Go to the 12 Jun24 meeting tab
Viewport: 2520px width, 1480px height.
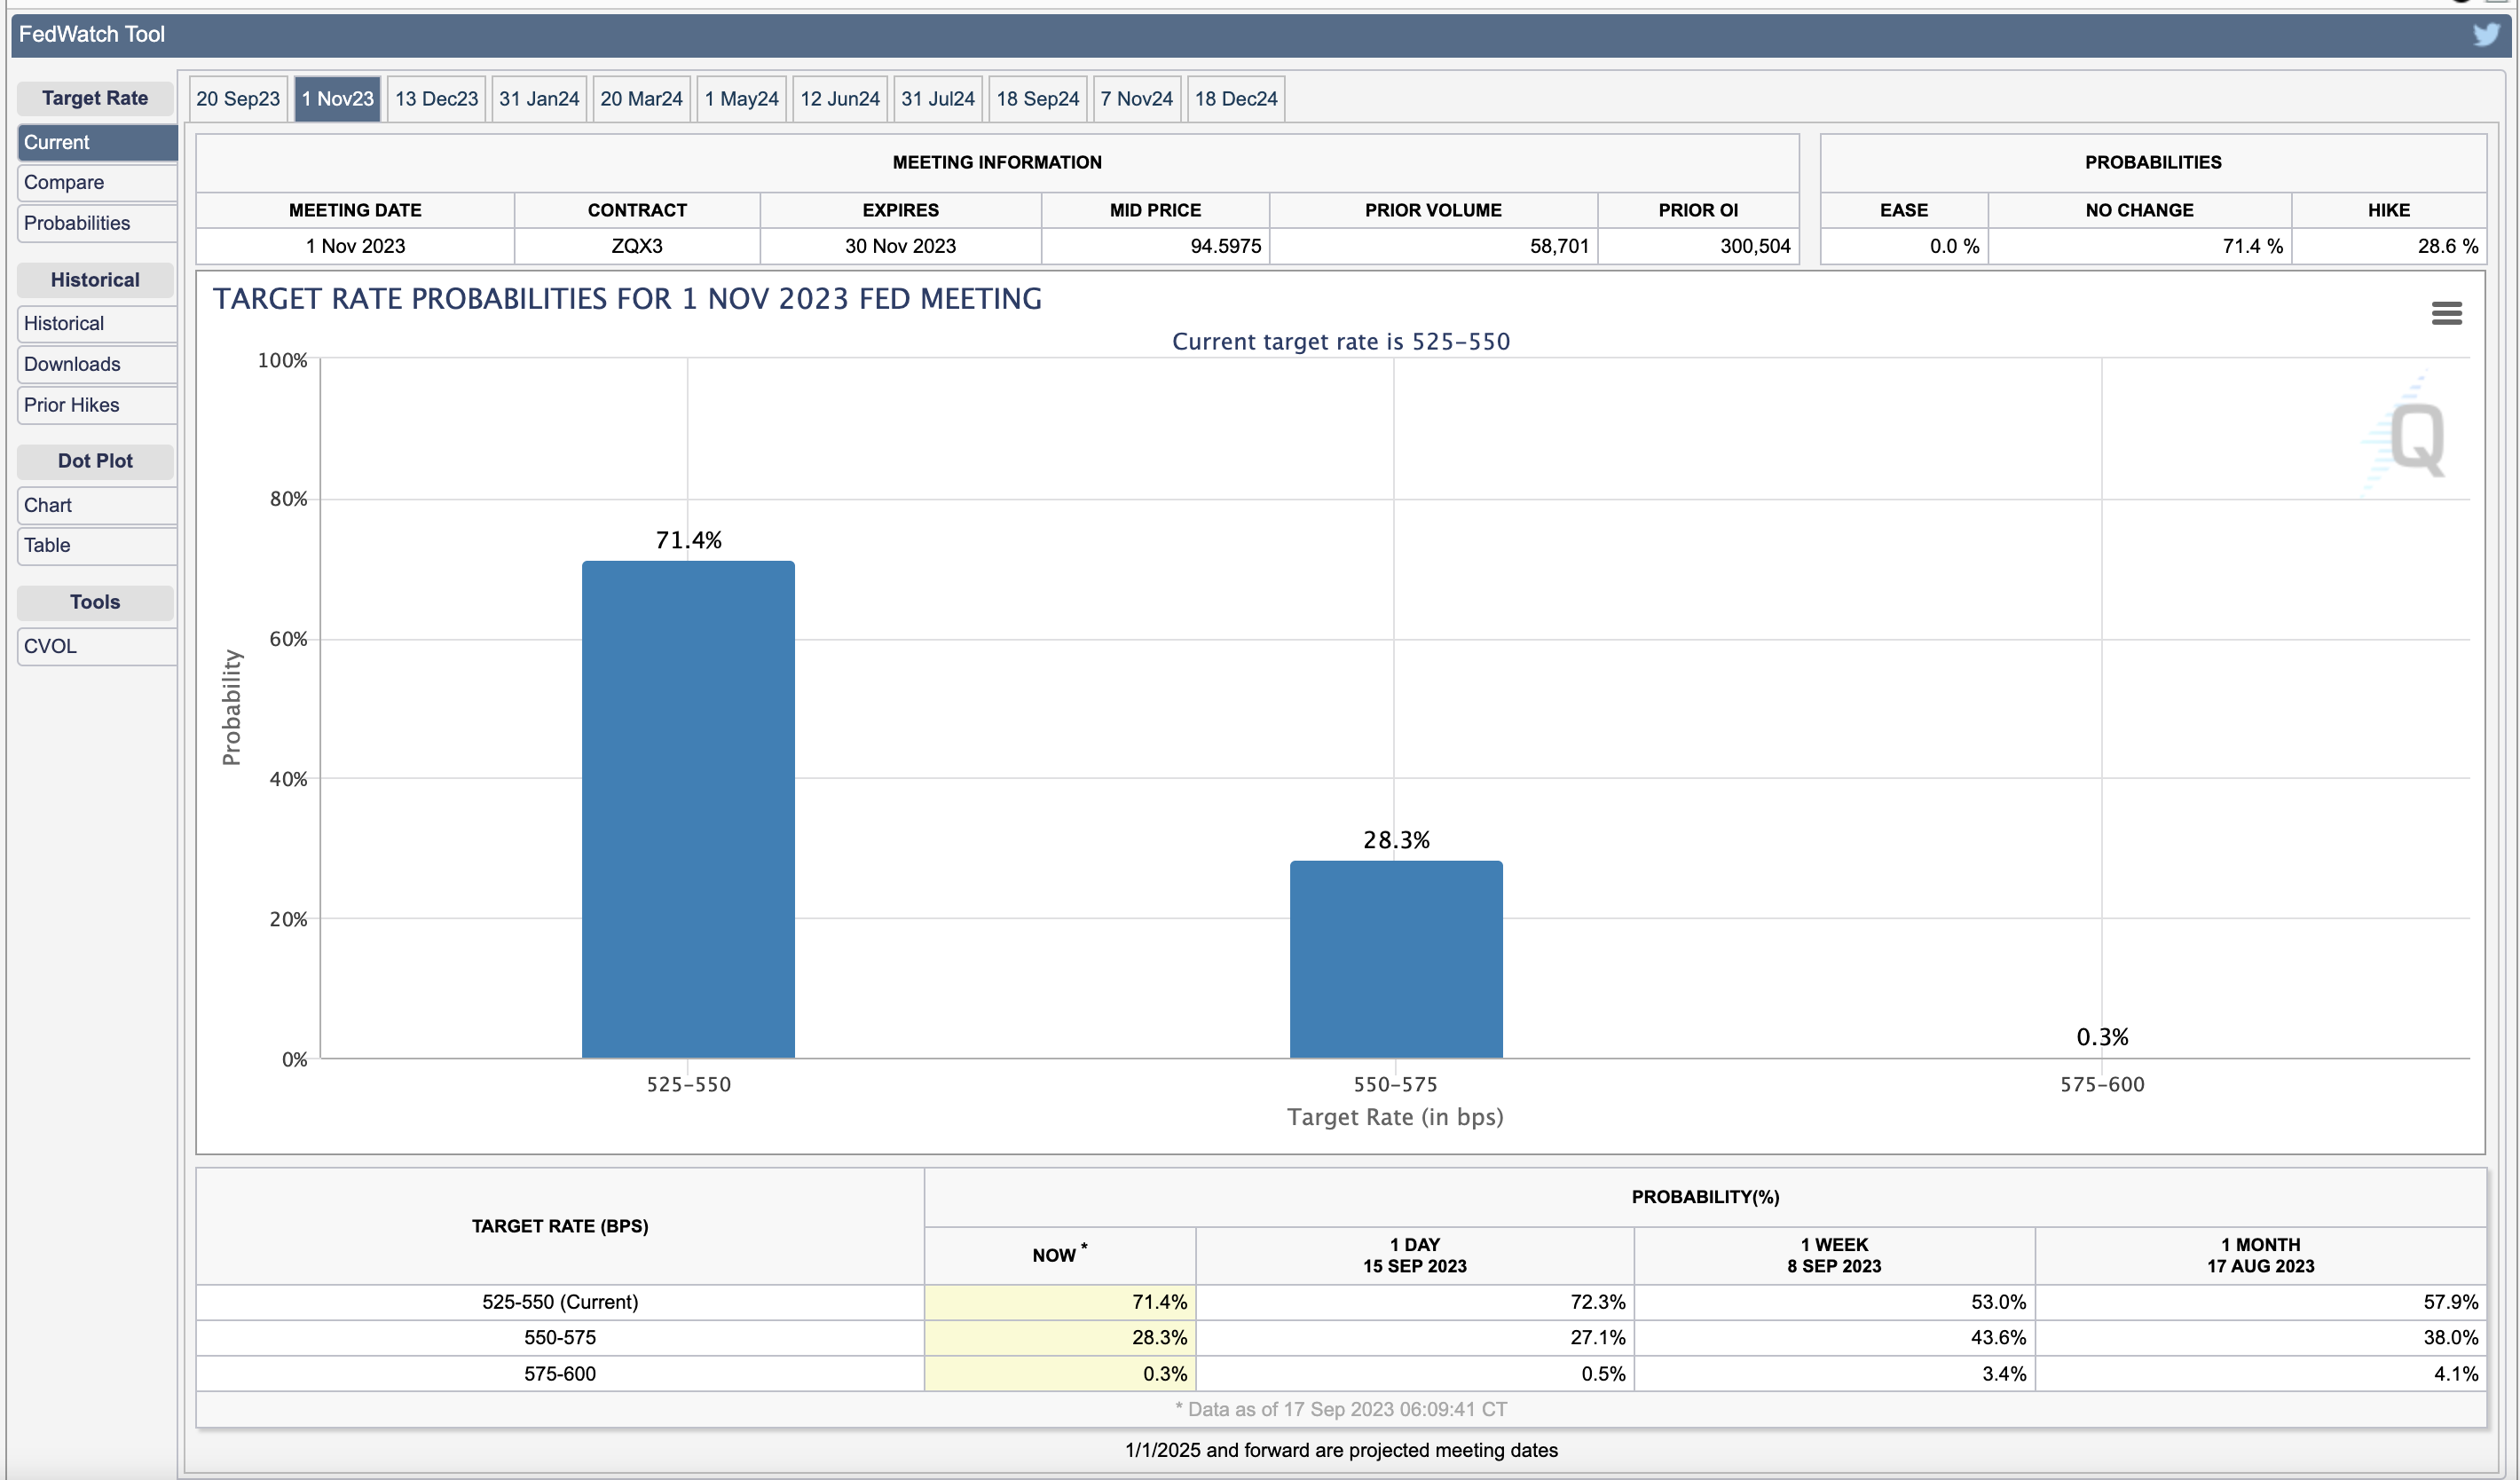click(839, 99)
